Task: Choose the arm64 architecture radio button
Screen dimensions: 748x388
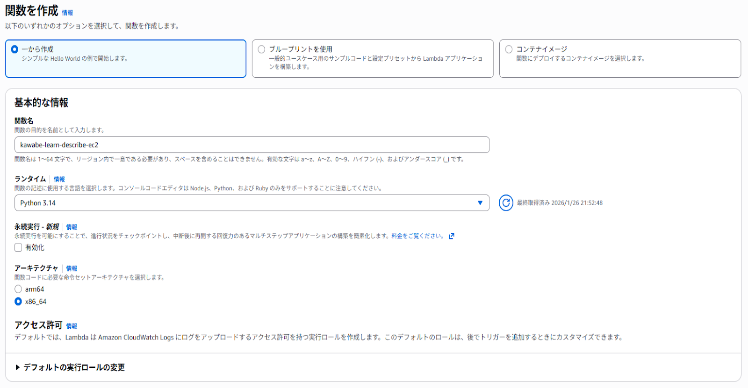Action: tap(18, 289)
